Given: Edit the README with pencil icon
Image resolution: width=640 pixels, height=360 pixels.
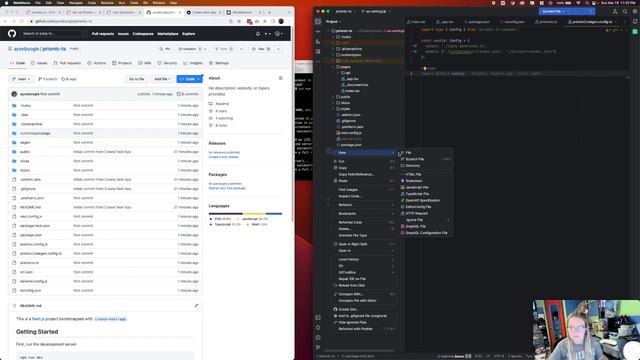Looking at the screenshot, I should pos(196,305).
